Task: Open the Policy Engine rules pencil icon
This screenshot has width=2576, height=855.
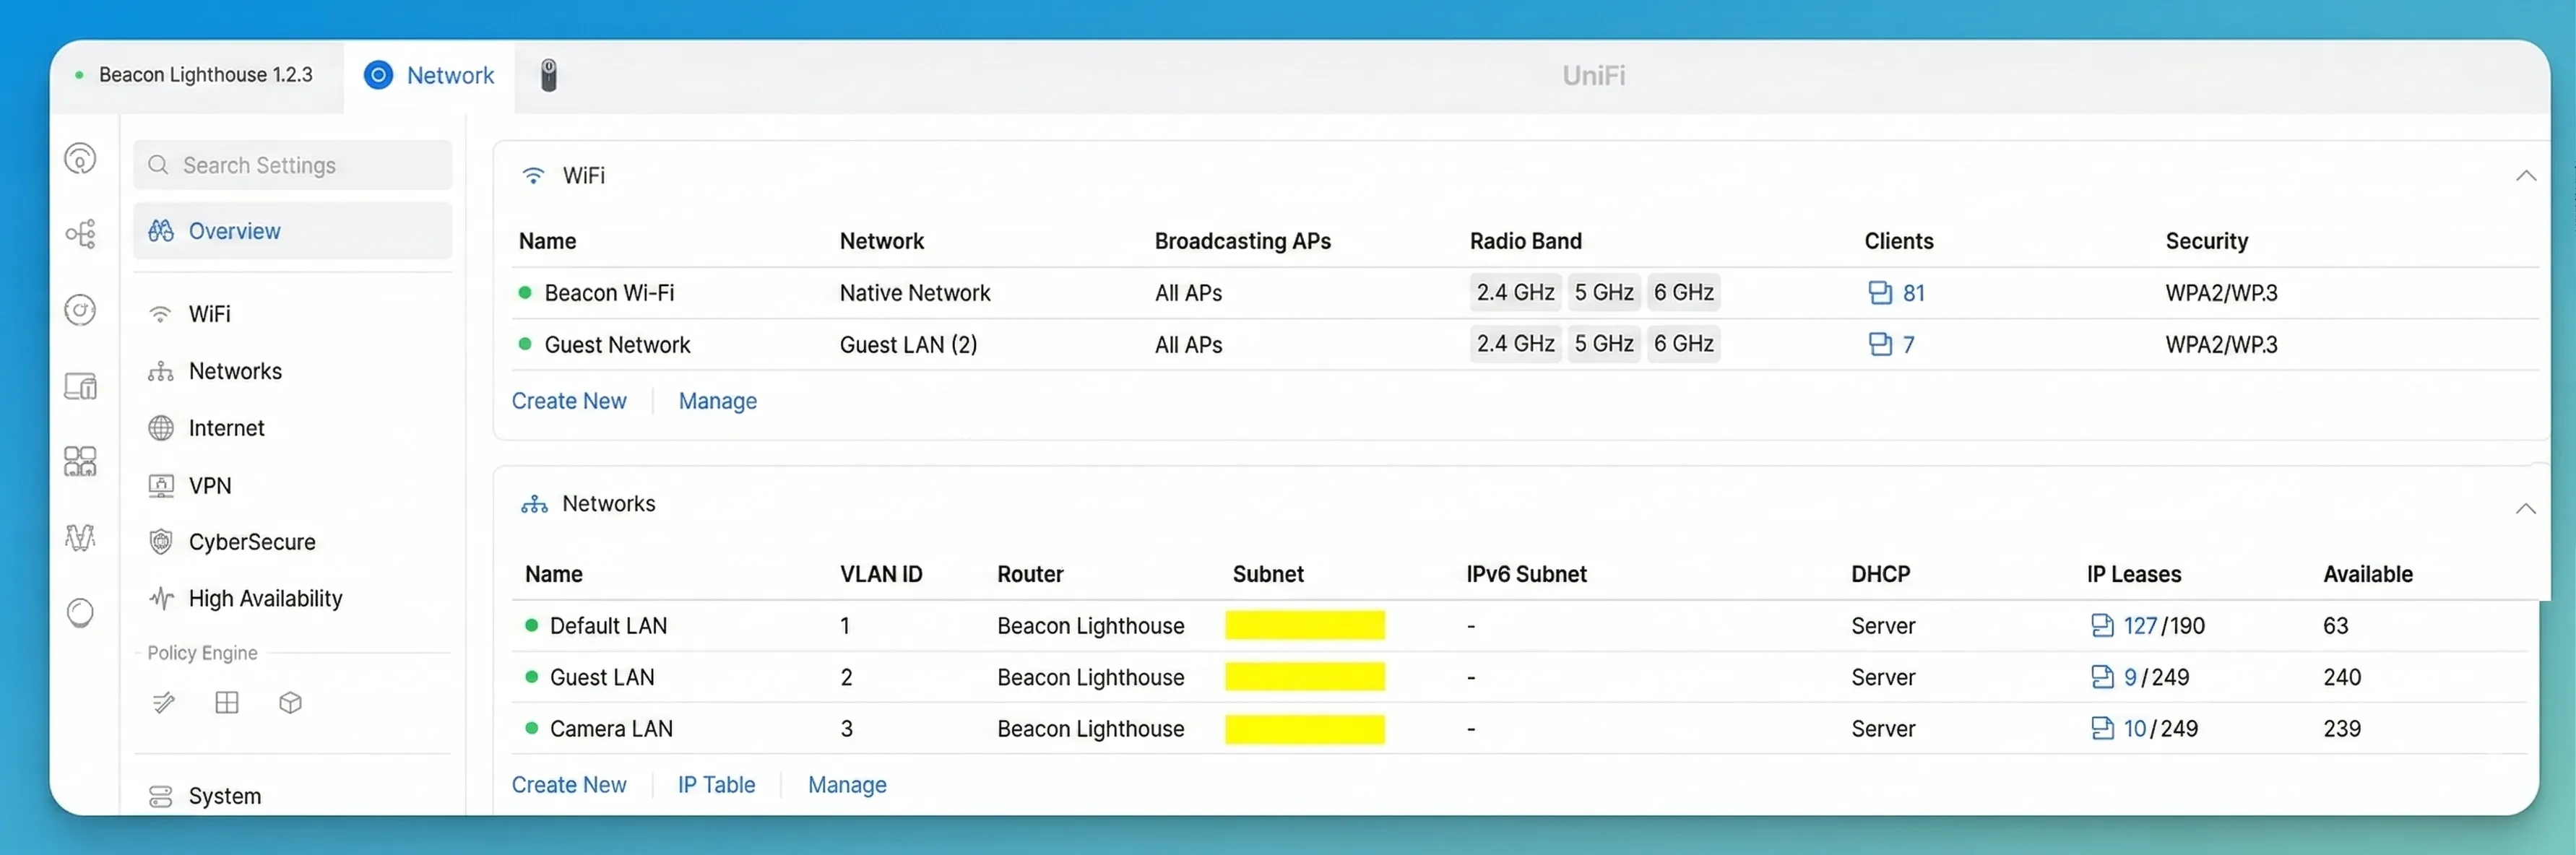Action: pyautogui.click(x=164, y=703)
